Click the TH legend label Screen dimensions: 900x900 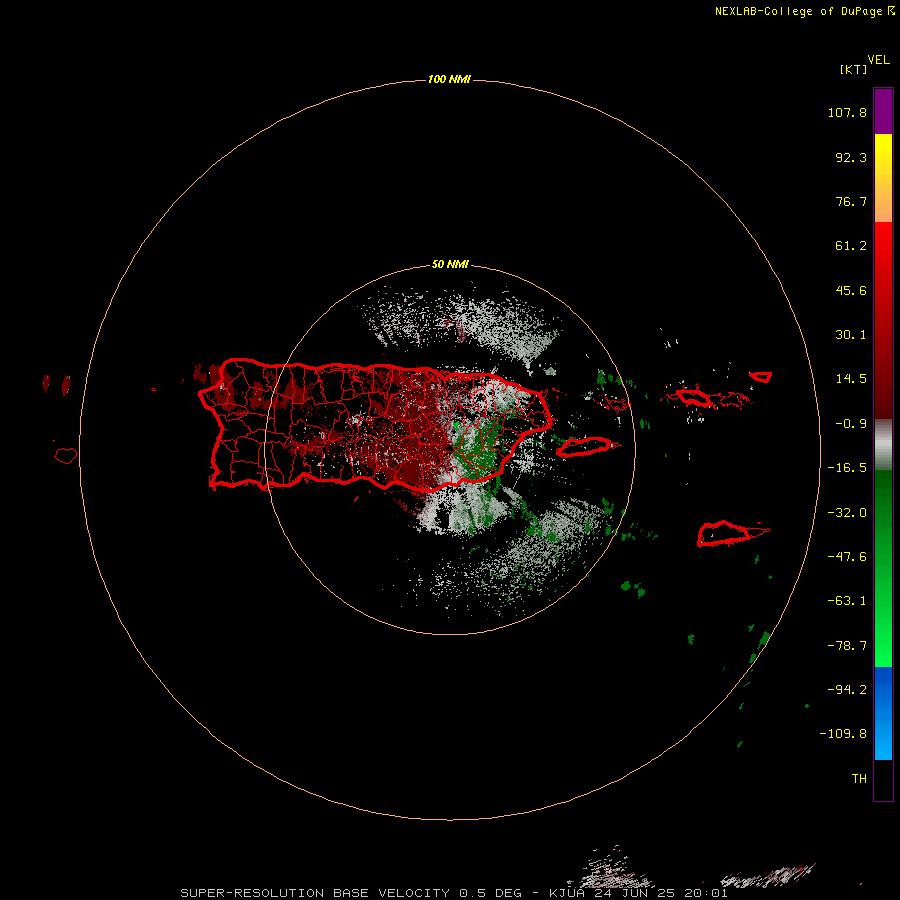[x=859, y=779]
